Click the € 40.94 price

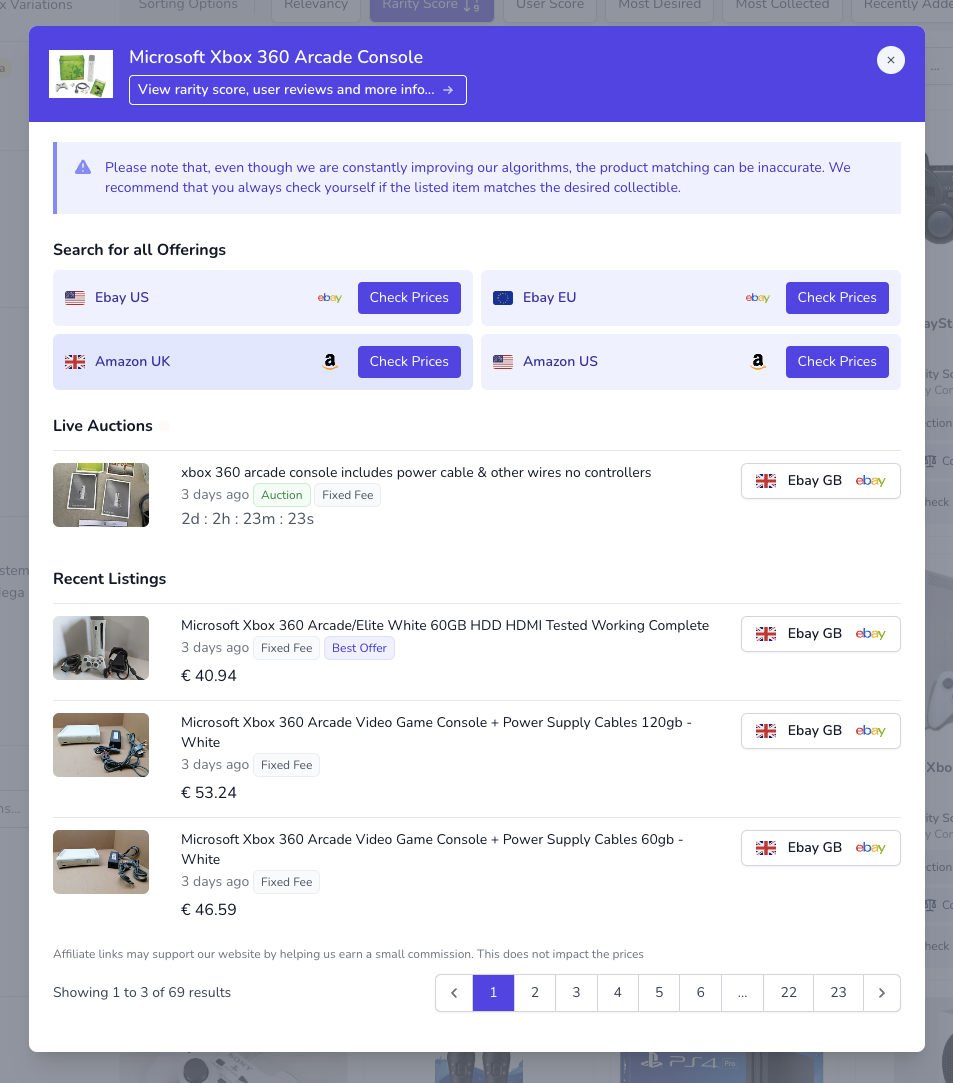click(x=209, y=675)
